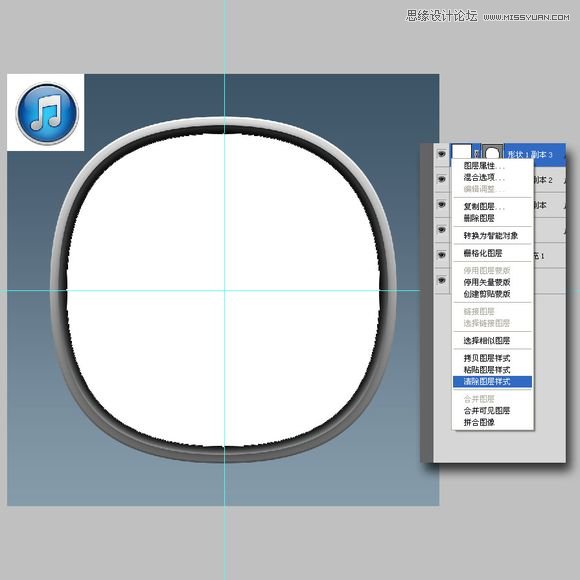Toggle visibility of the 副本 2 layer

coord(442,179)
